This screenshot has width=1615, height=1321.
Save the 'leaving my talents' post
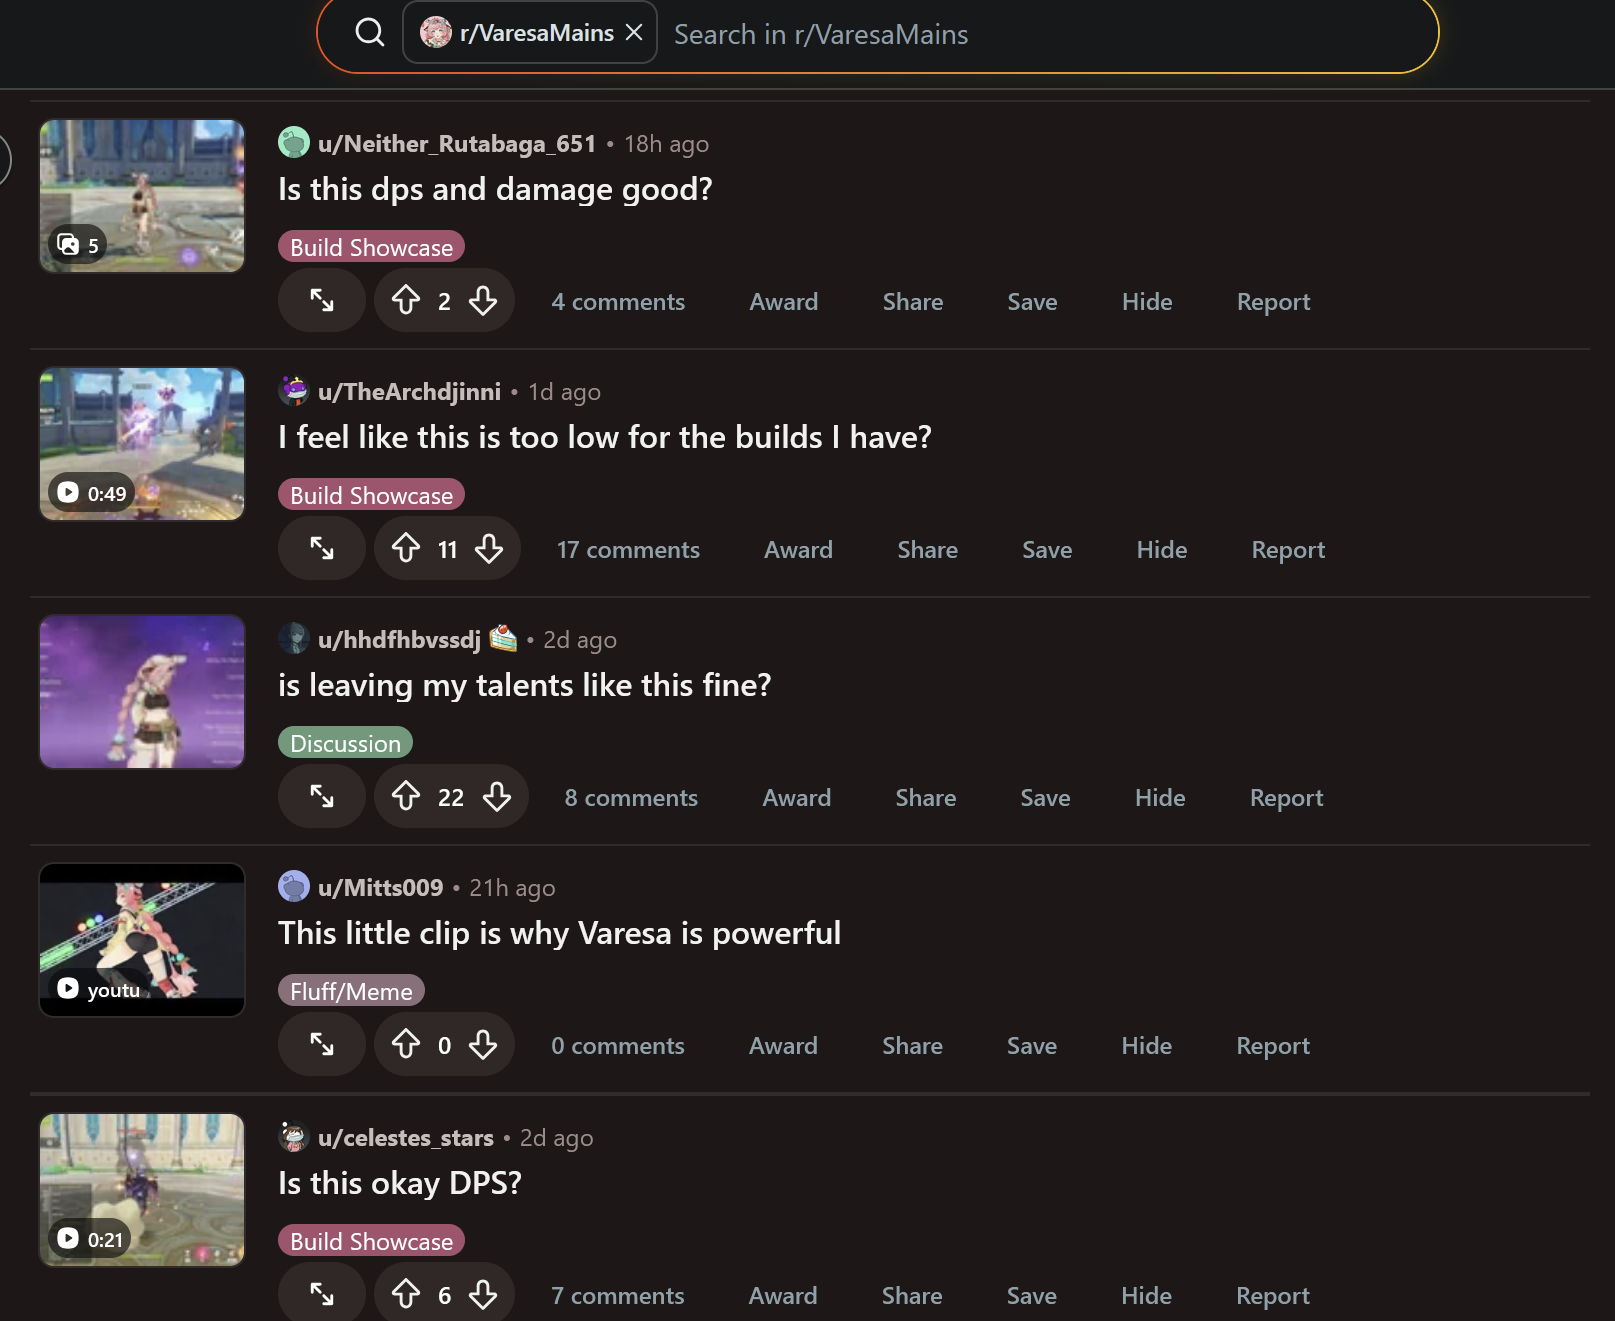[x=1045, y=797]
